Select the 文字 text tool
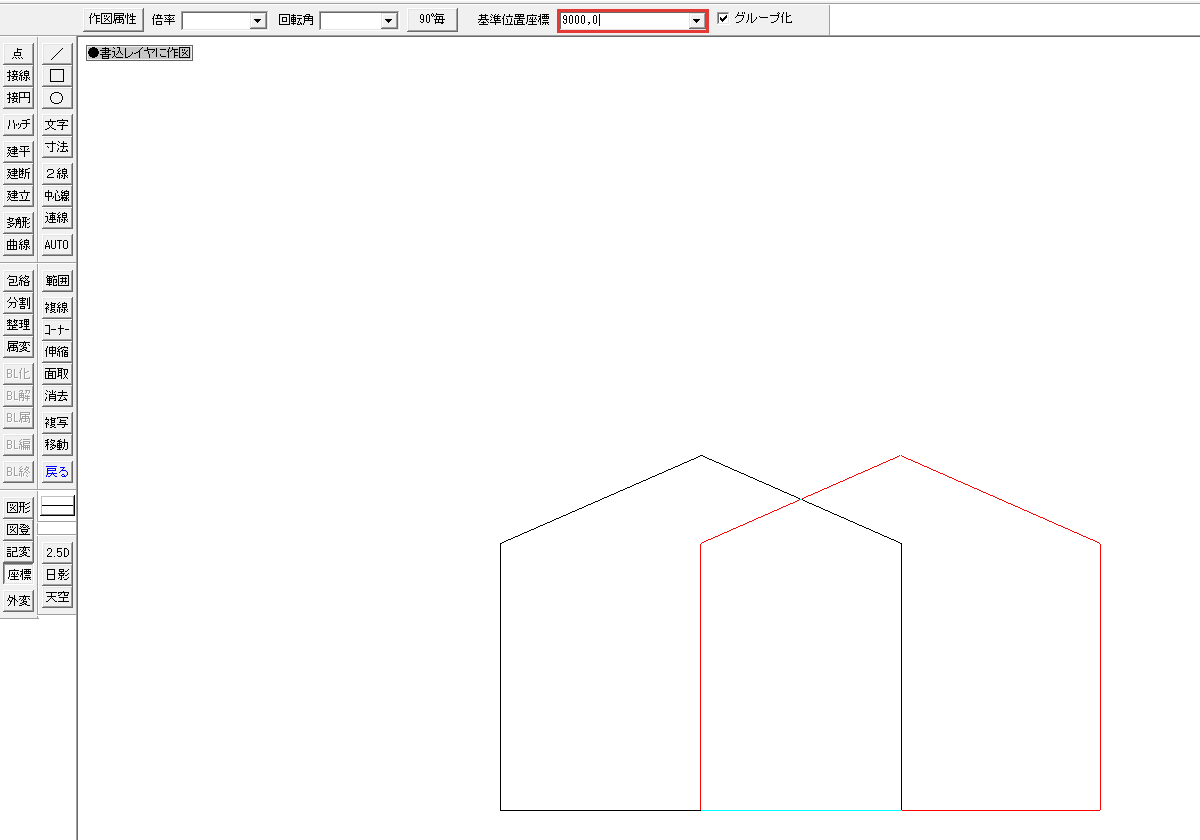 pos(57,125)
